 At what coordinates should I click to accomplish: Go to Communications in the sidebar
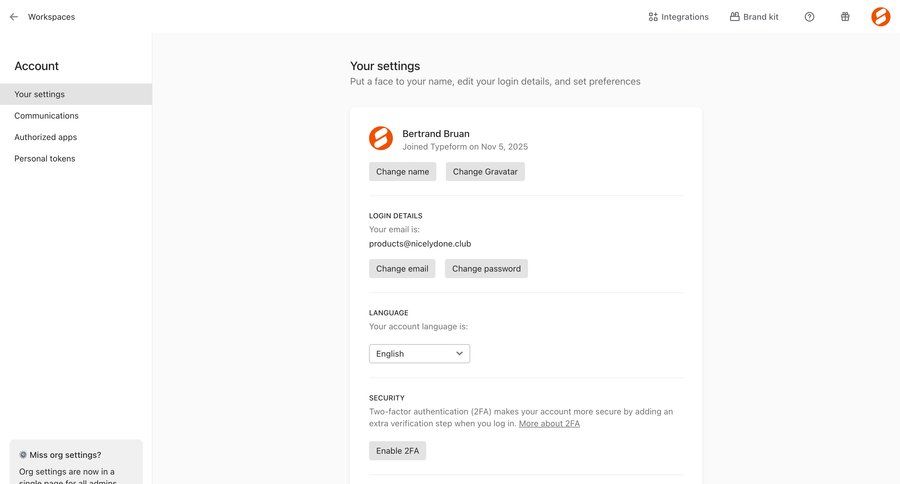(x=46, y=116)
